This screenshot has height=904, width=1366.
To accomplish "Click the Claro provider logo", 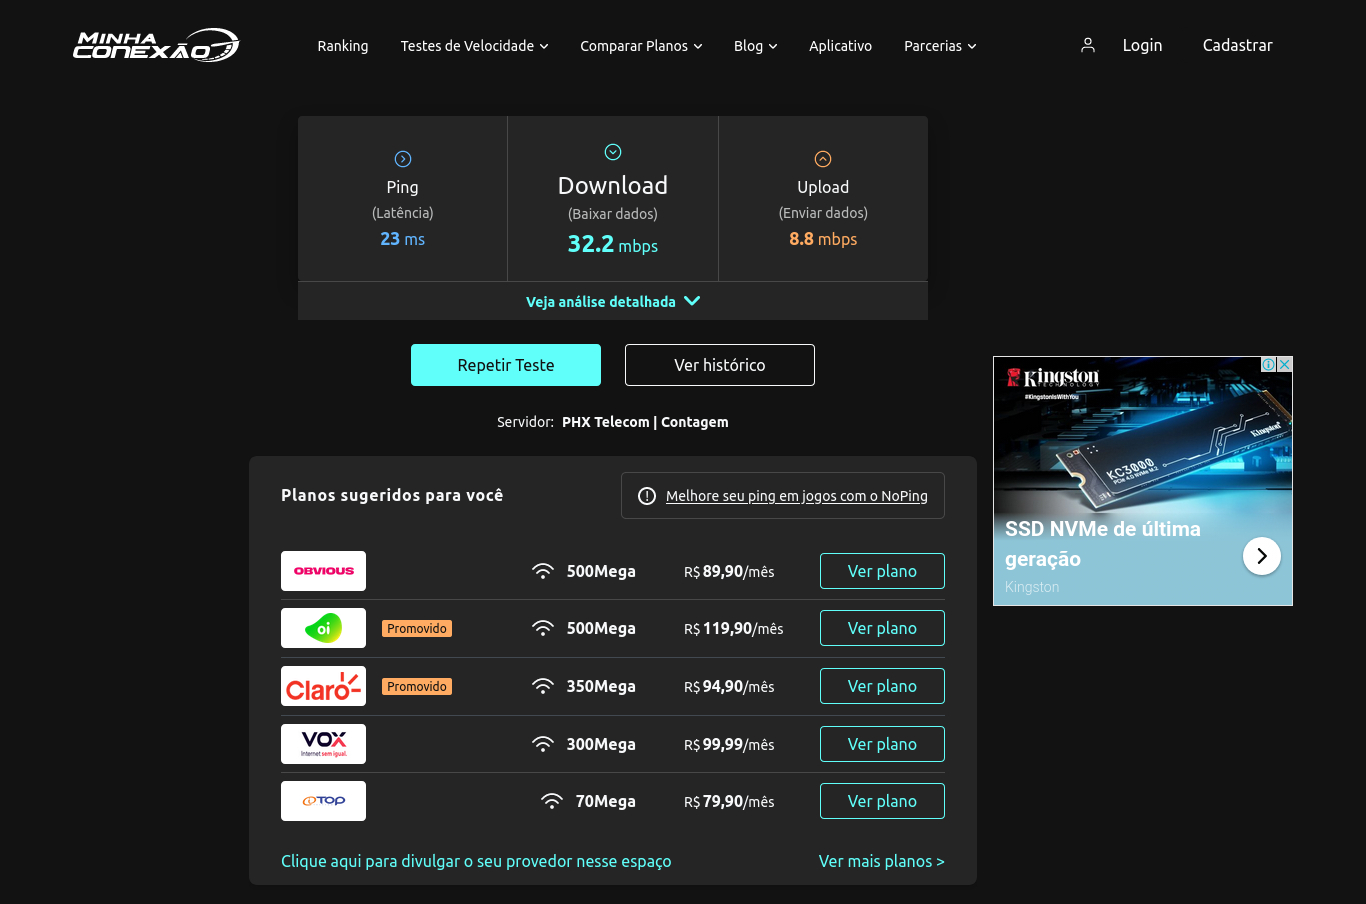I will tap(323, 685).
